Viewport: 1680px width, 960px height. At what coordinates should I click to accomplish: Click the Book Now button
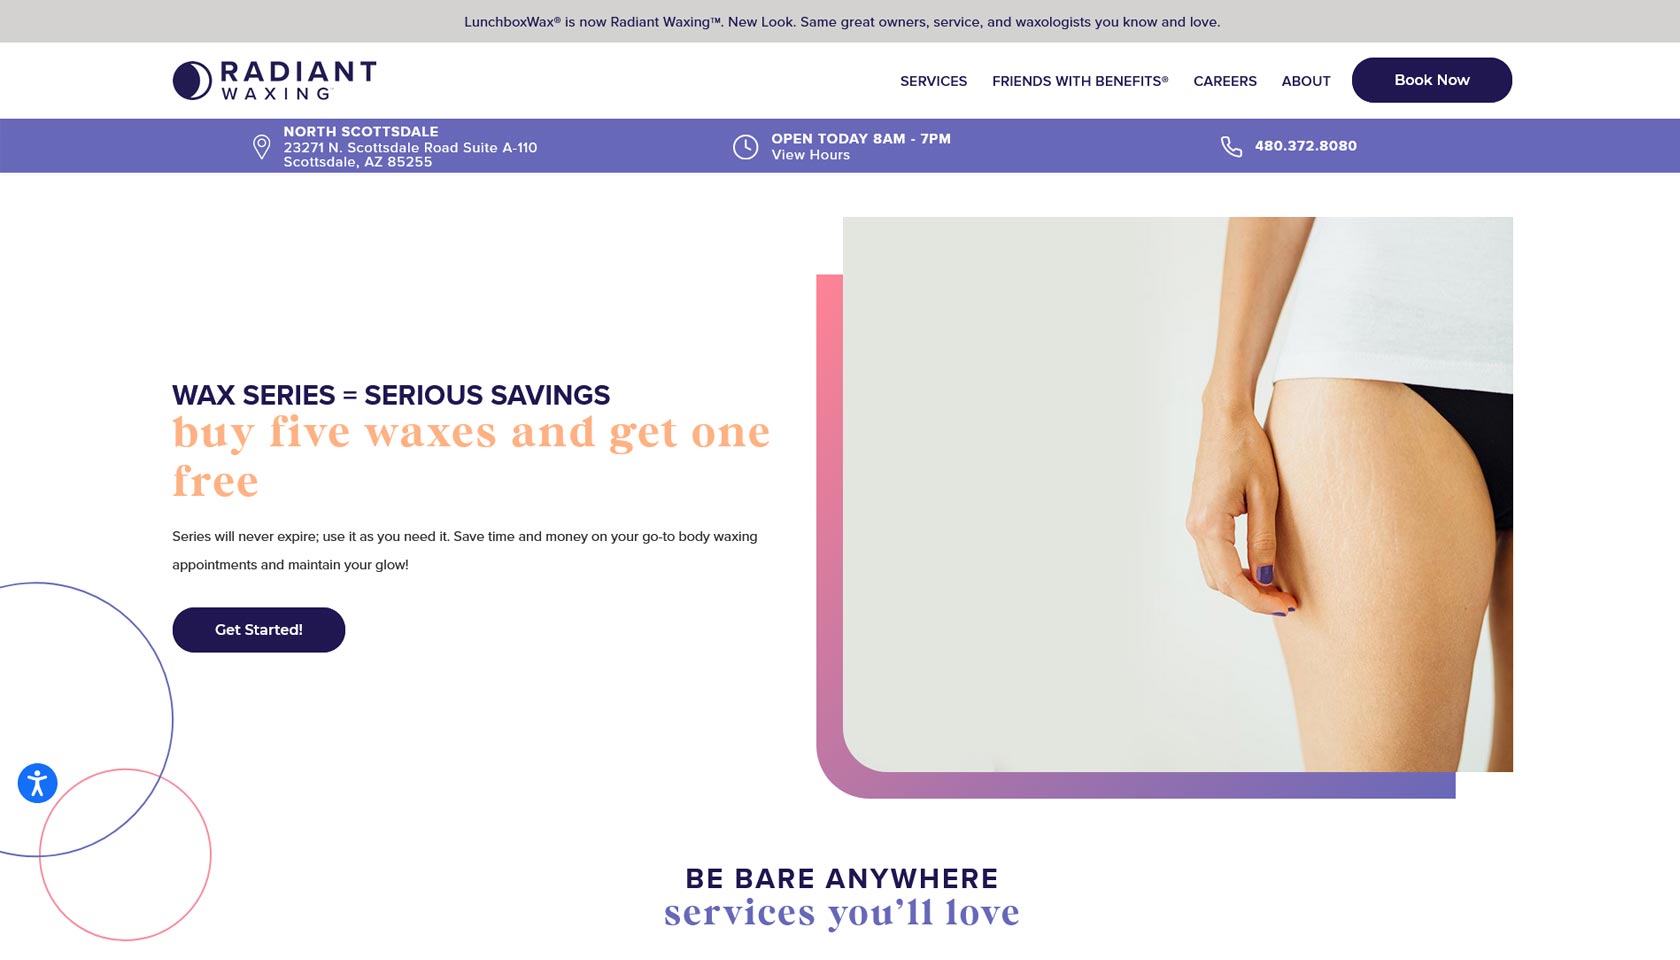click(1432, 80)
